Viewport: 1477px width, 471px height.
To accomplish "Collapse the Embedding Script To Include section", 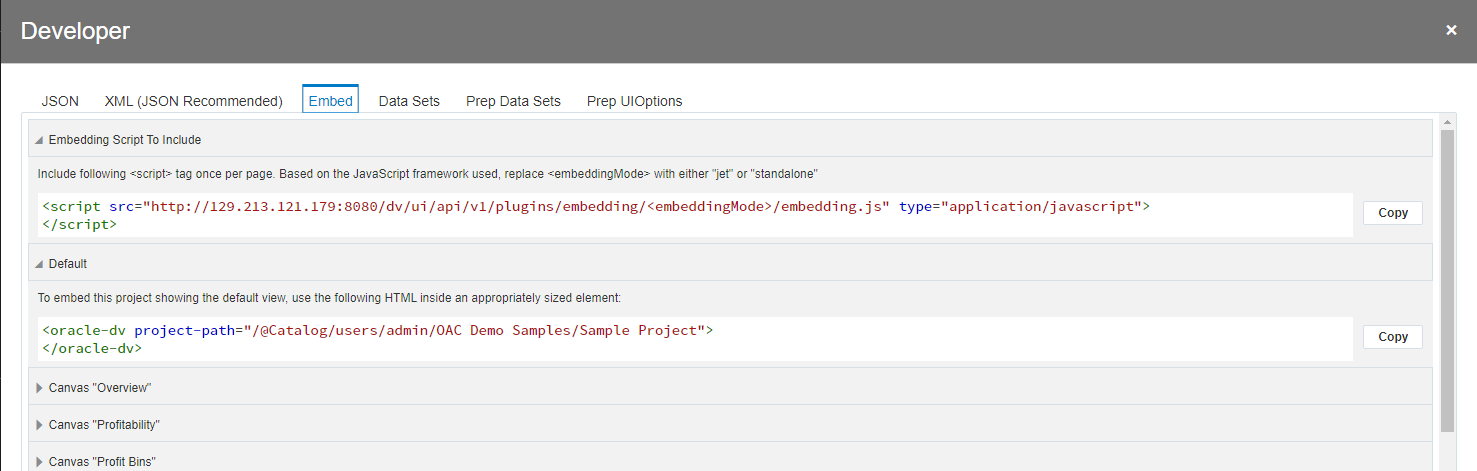I will pyautogui.click(x=39, y=140).
